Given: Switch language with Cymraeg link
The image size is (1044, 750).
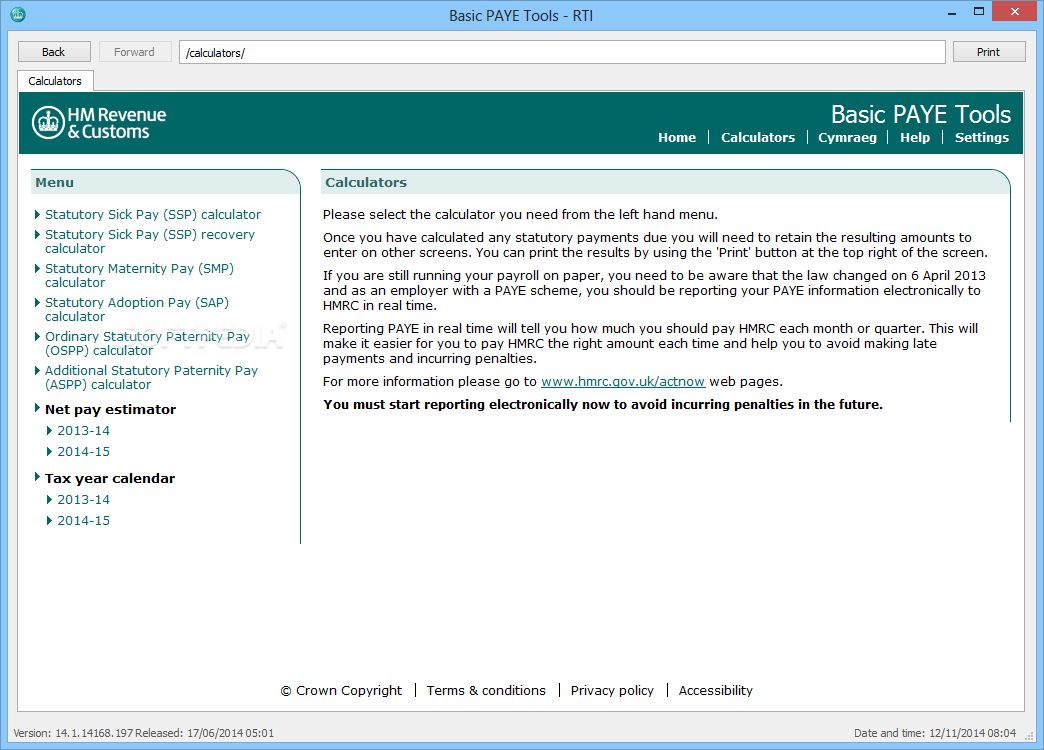Looking at the screenshot, I should click(847, 137).
